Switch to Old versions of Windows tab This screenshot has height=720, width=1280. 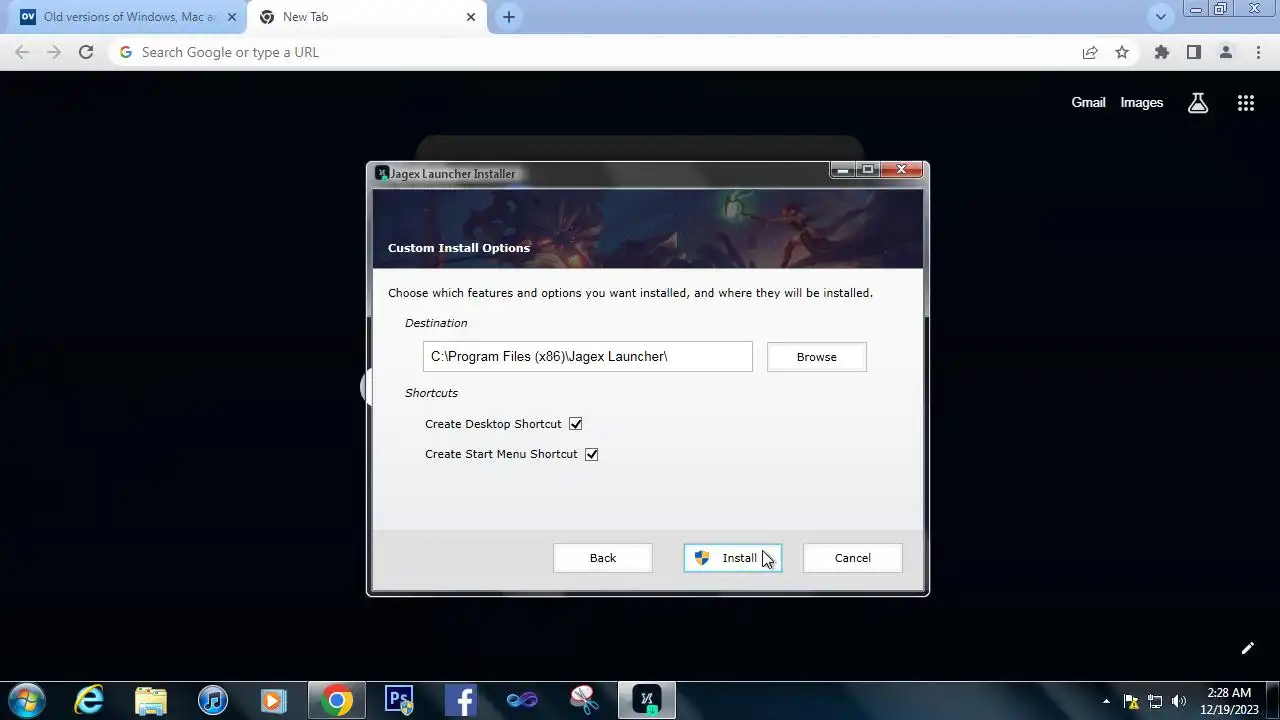[127, 17]
